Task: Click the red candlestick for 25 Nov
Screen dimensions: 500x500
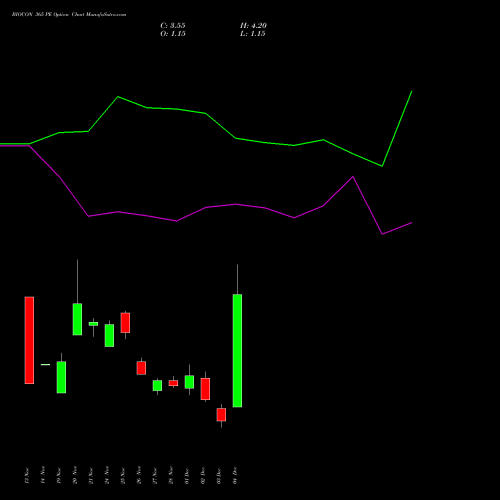Action: [125, 323]
